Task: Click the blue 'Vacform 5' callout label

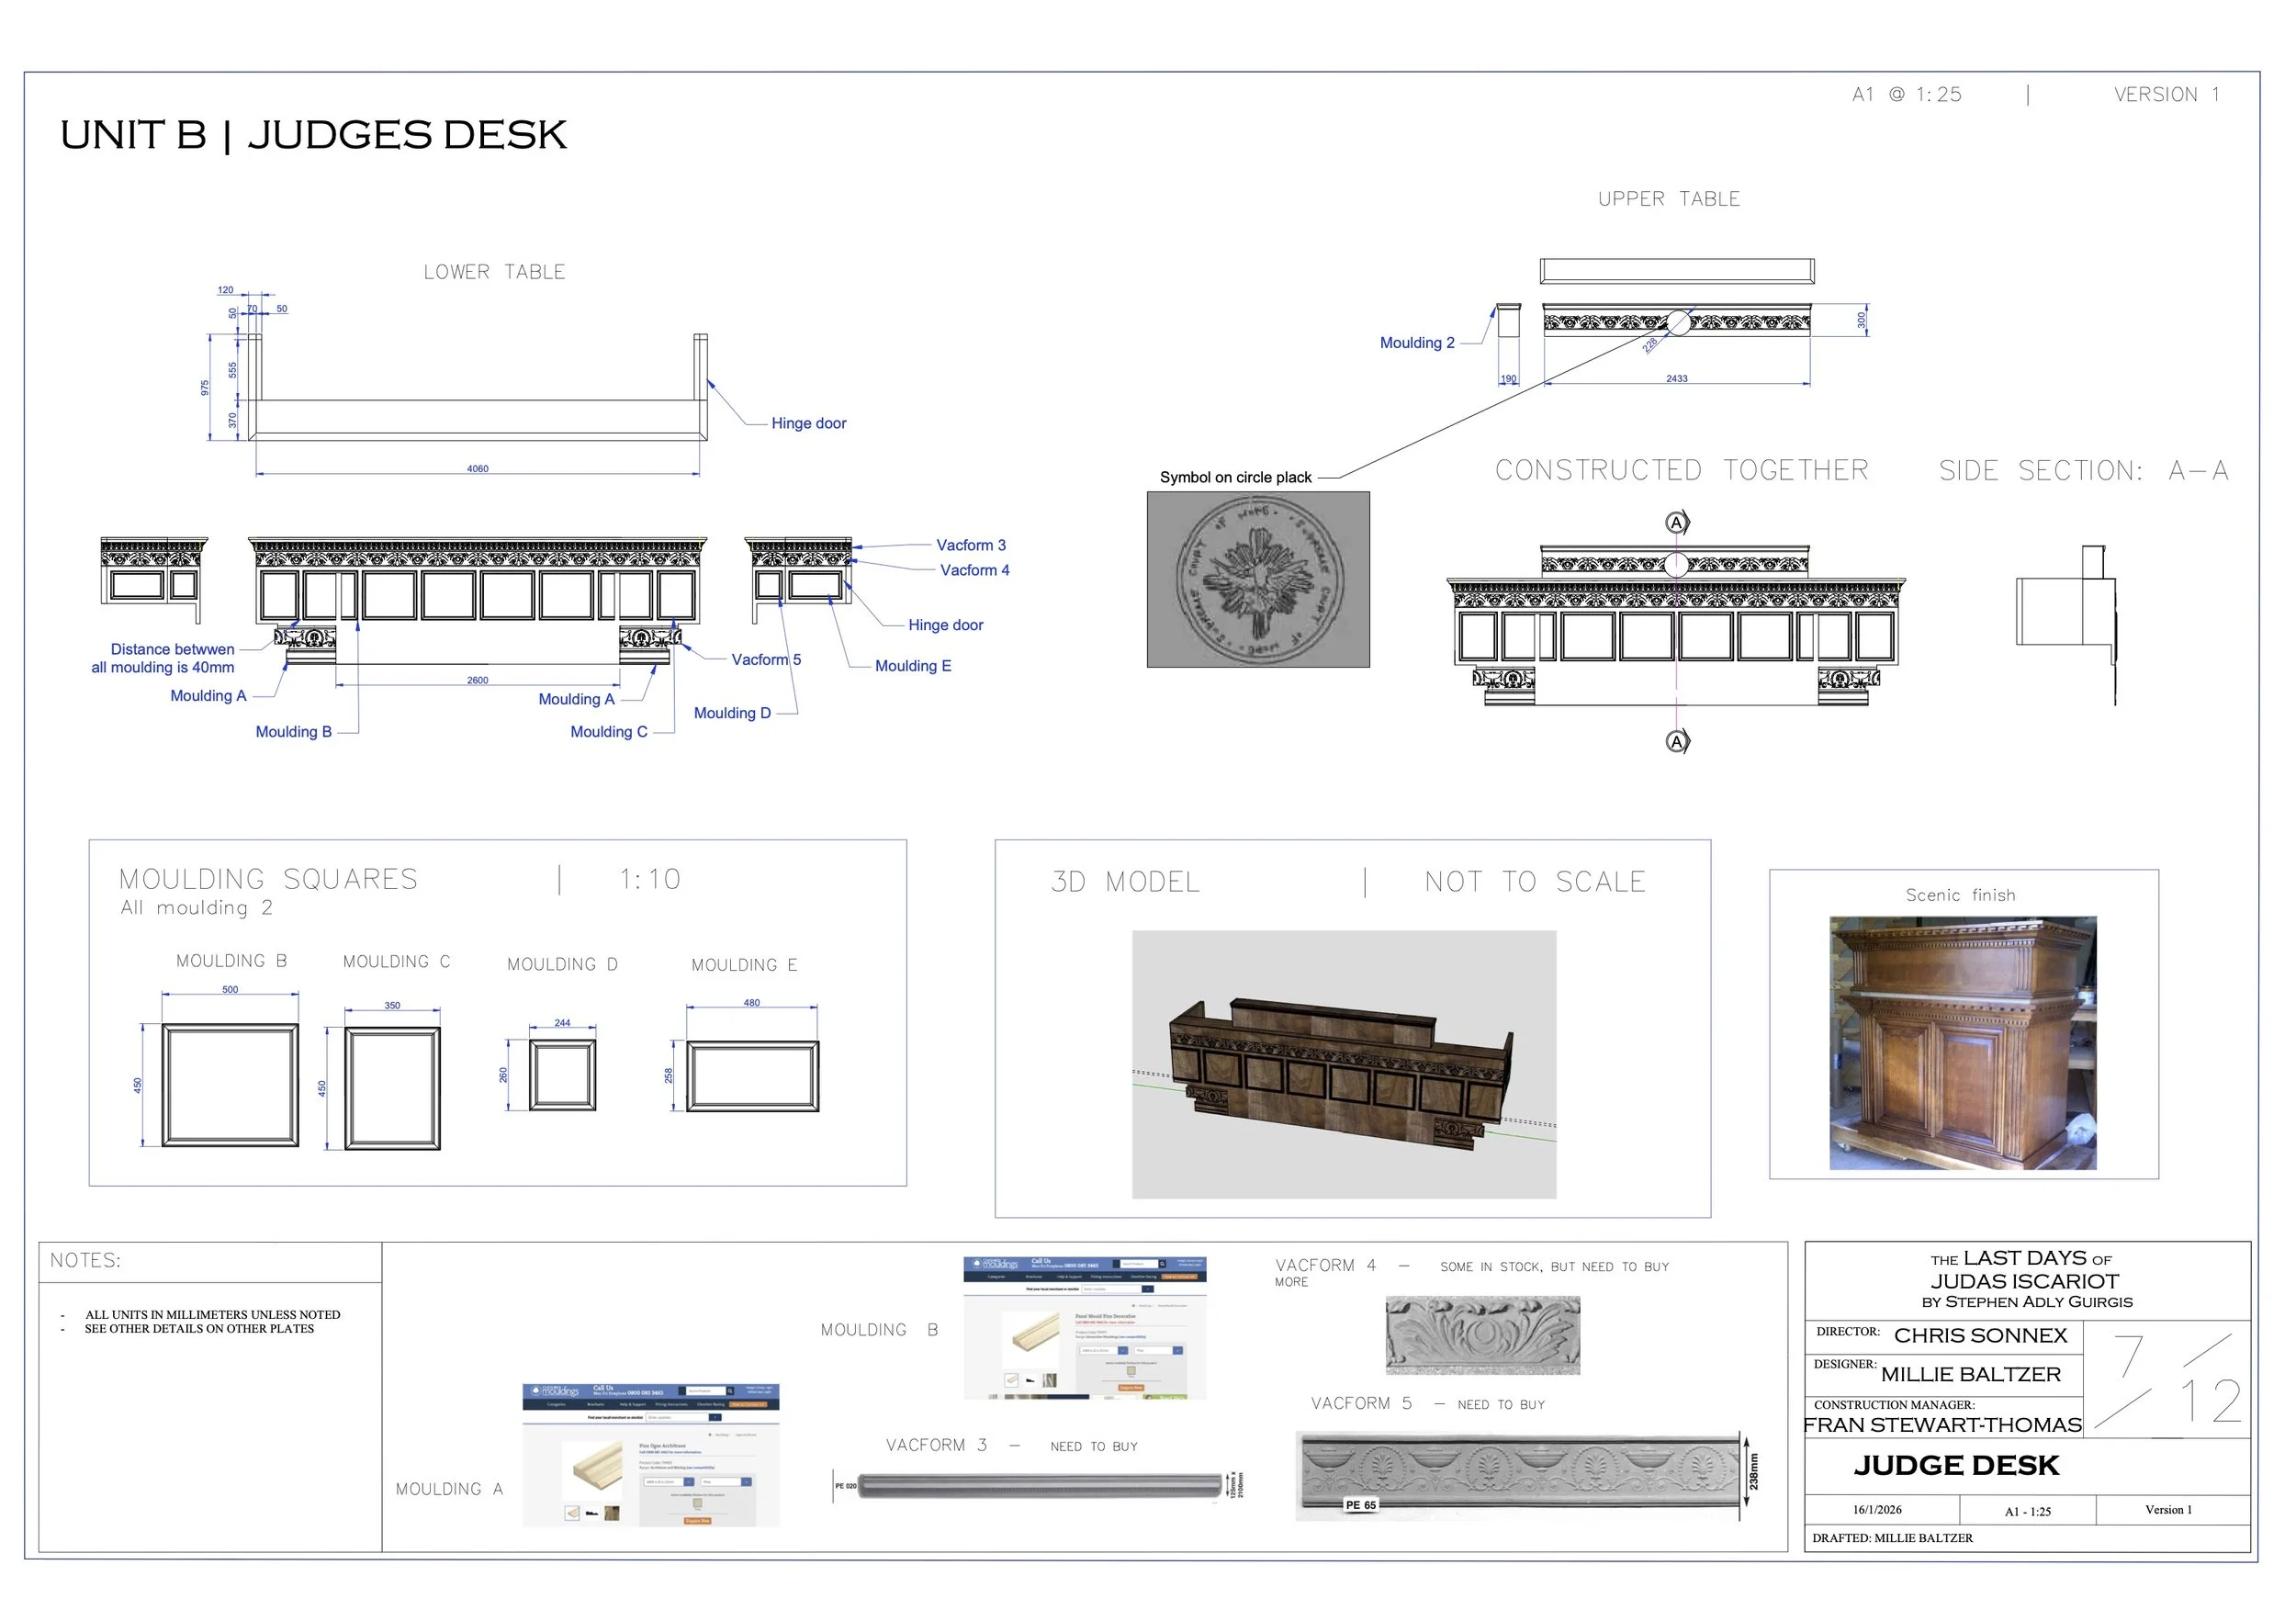Action: point(766,660)
